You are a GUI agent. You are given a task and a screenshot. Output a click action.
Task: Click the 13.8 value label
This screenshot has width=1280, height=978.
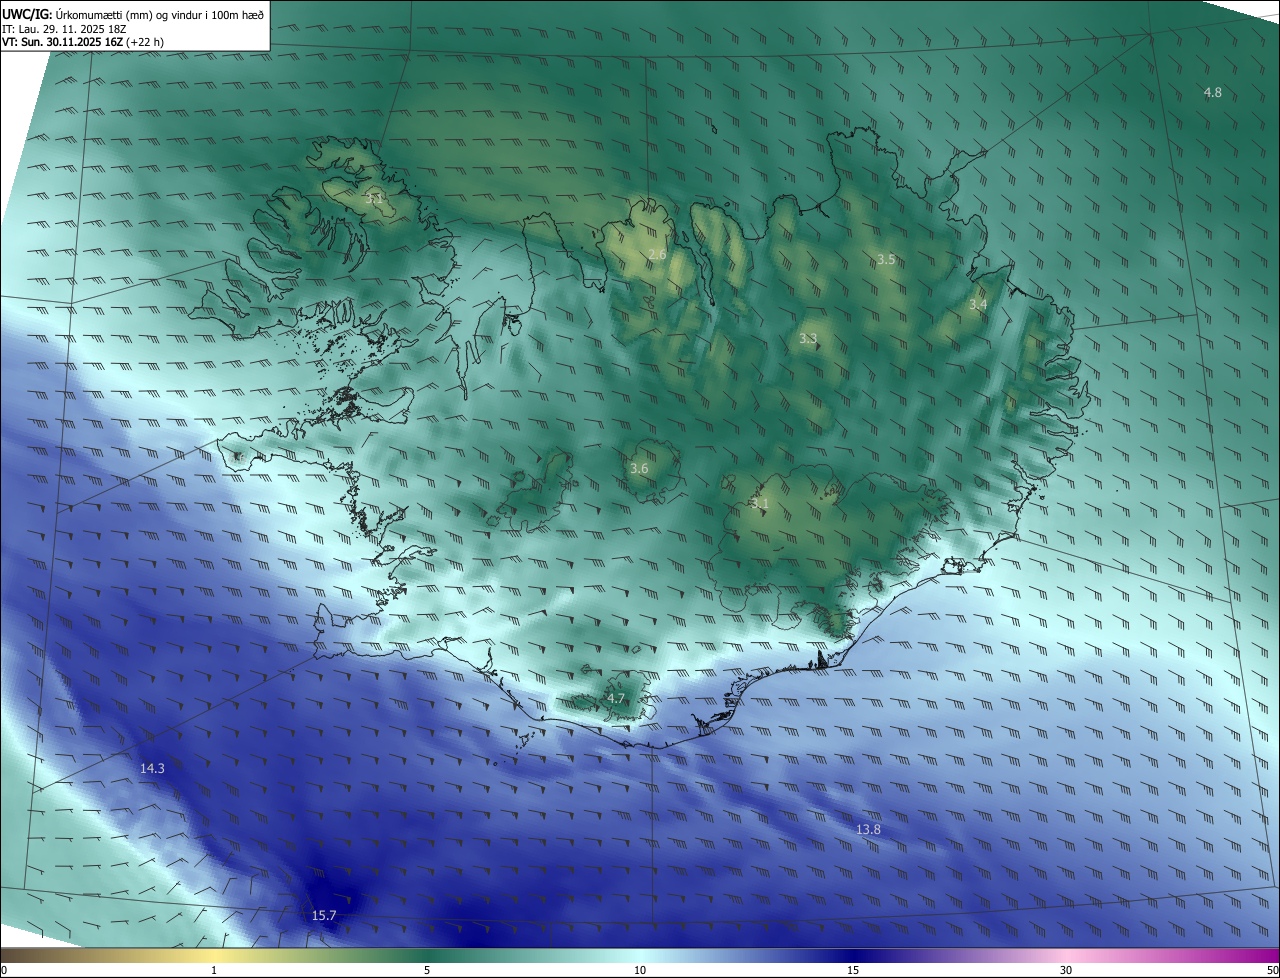click(x=868, y=829)
